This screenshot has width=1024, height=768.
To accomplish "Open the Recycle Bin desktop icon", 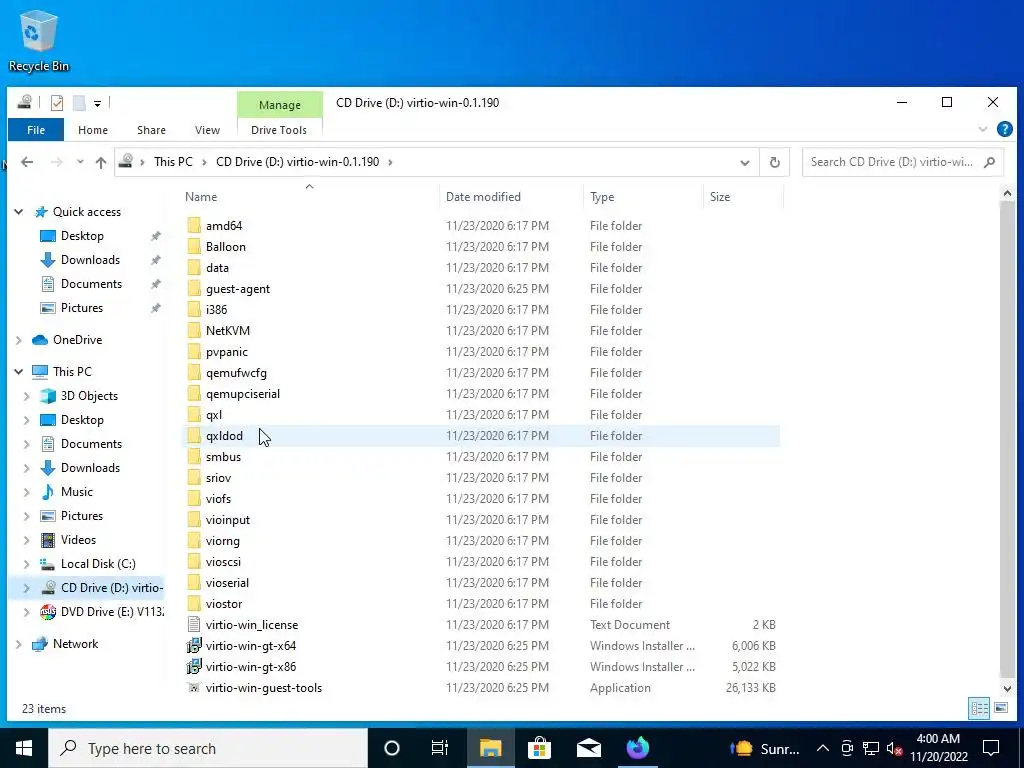I will pyautogui.click(x=39, y=40).
